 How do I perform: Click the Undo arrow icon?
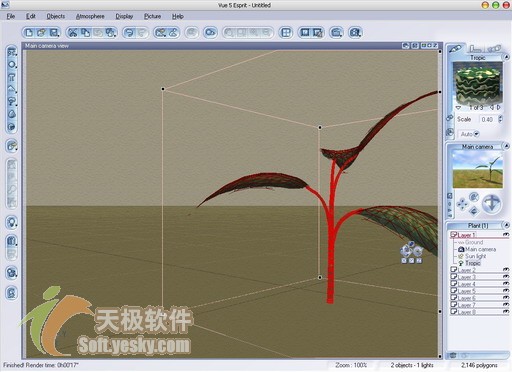coord(129,32)
